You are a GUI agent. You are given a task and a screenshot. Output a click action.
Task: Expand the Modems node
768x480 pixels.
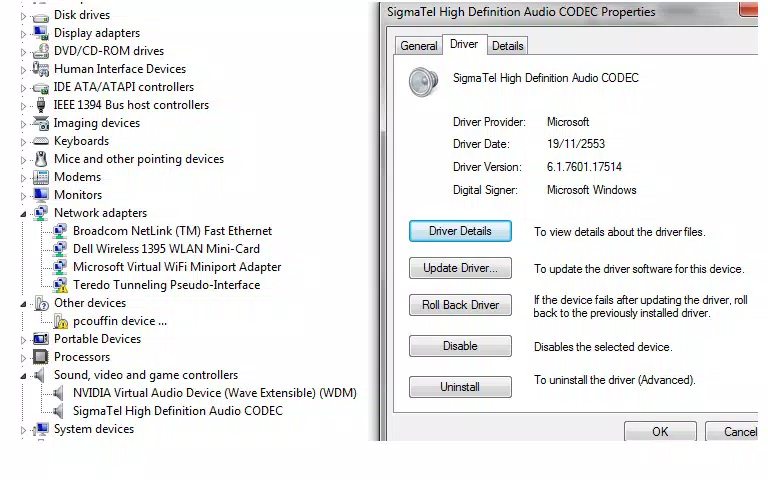23,178
